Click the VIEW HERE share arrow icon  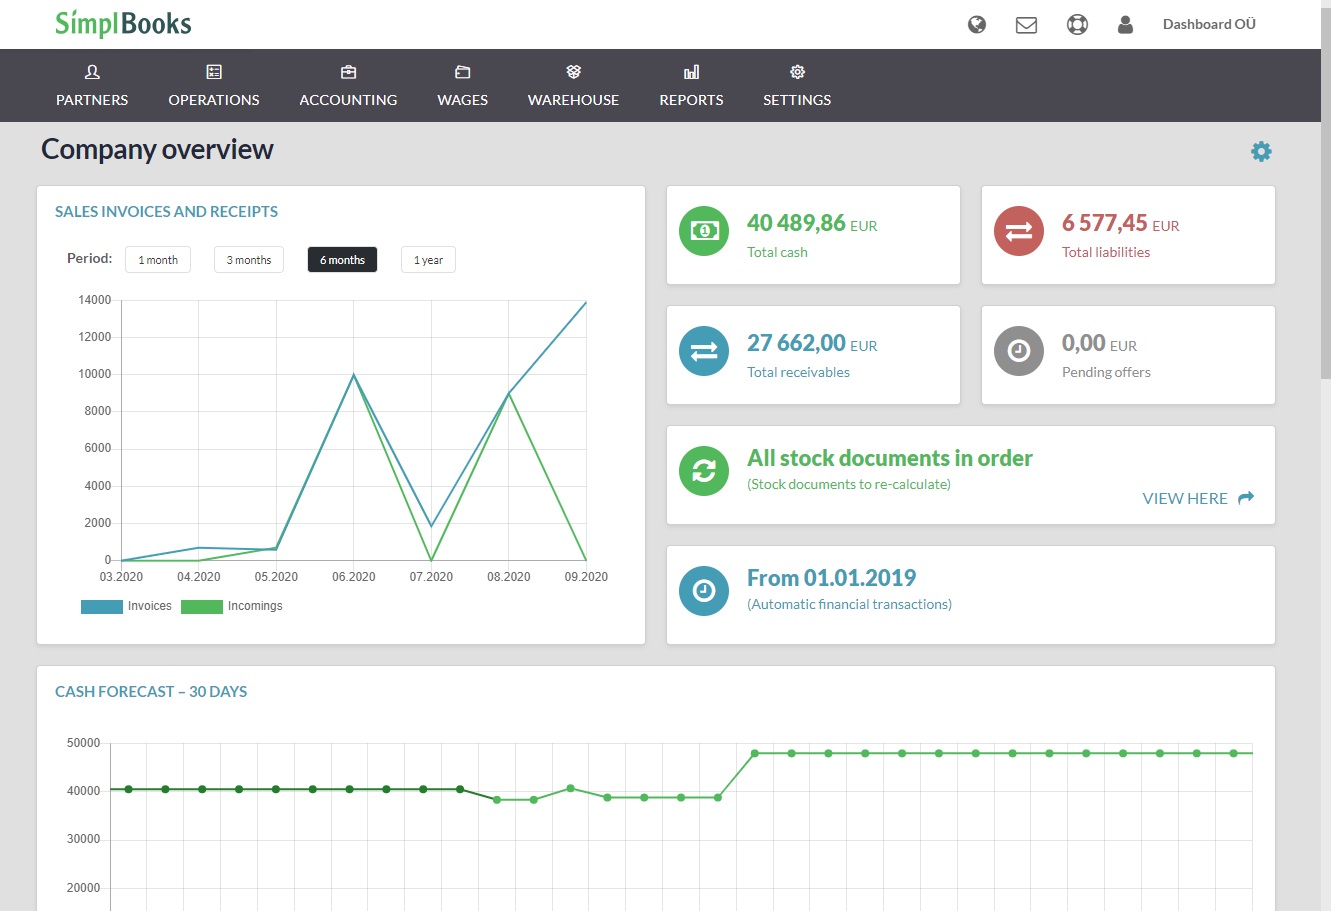coord(1246,497)
